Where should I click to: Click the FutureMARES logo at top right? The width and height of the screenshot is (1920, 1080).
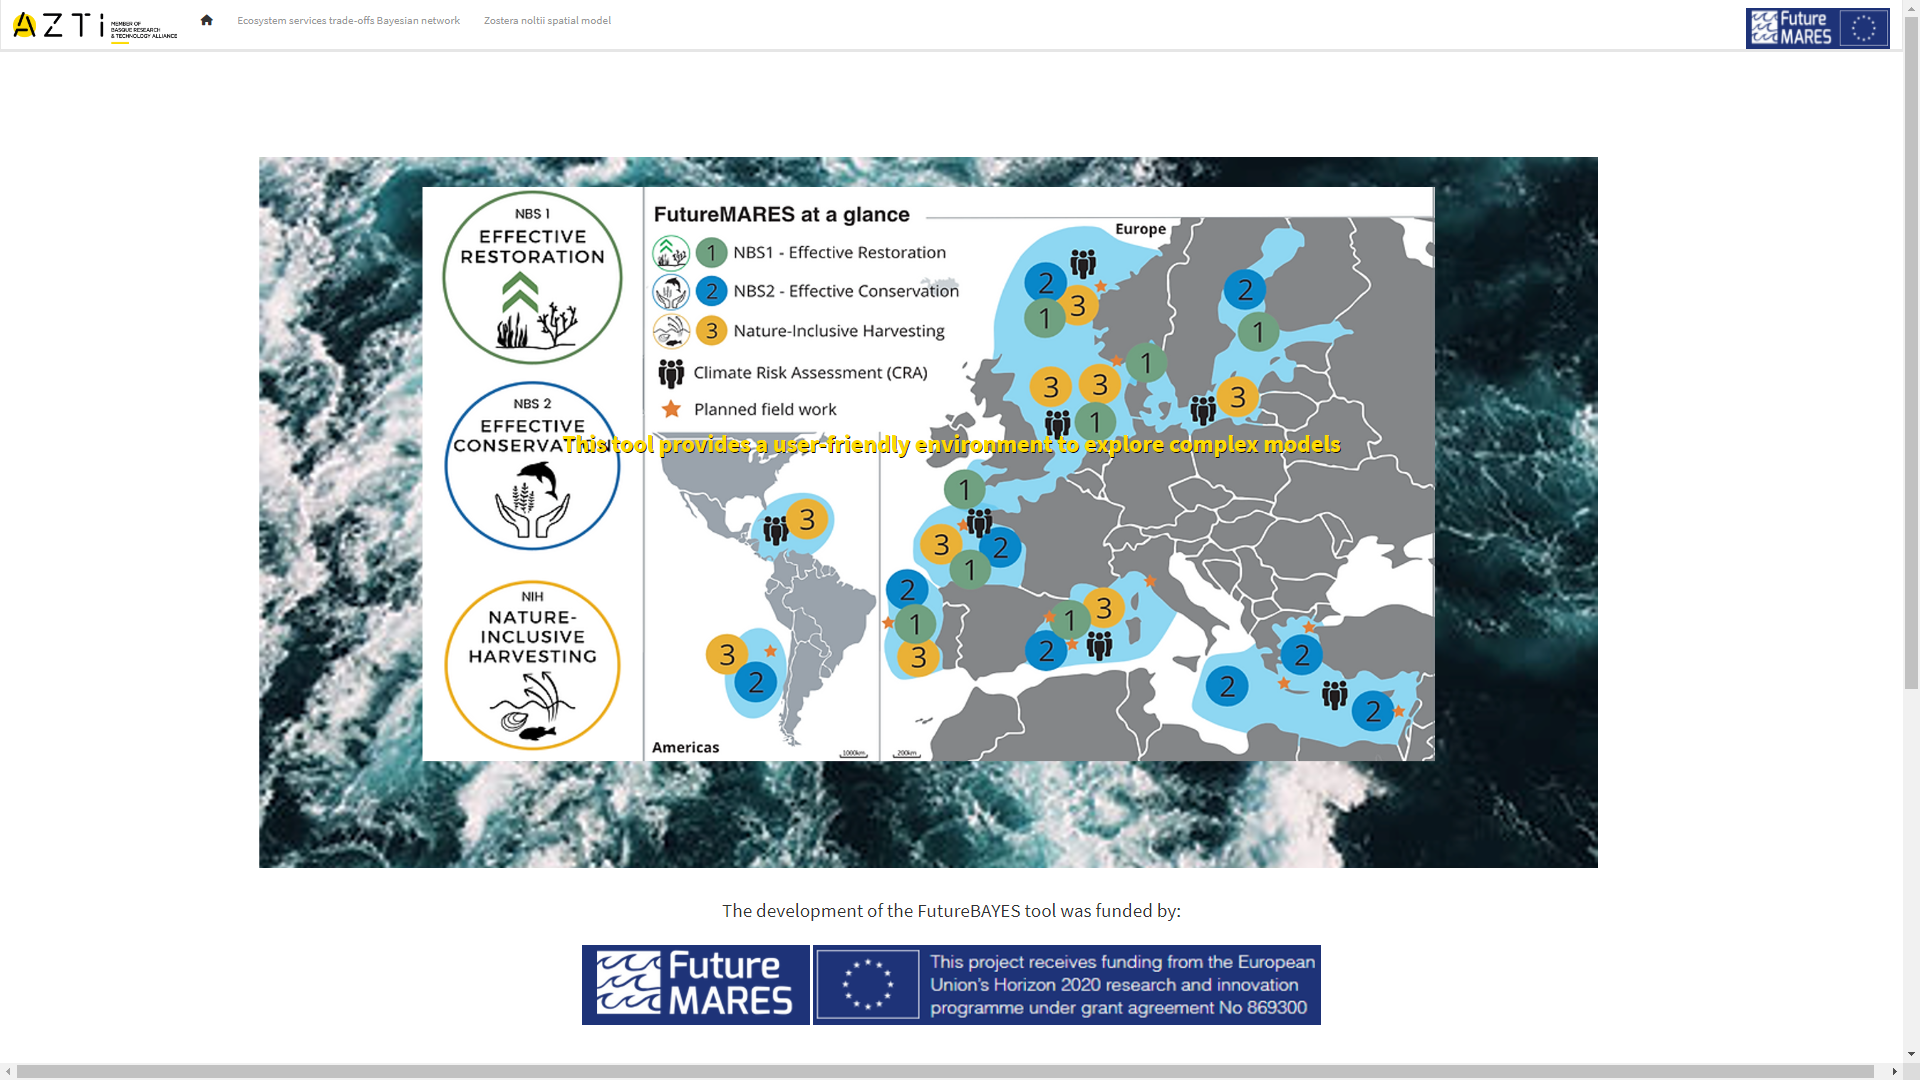pyautogui.click(x=1817, y=28)
